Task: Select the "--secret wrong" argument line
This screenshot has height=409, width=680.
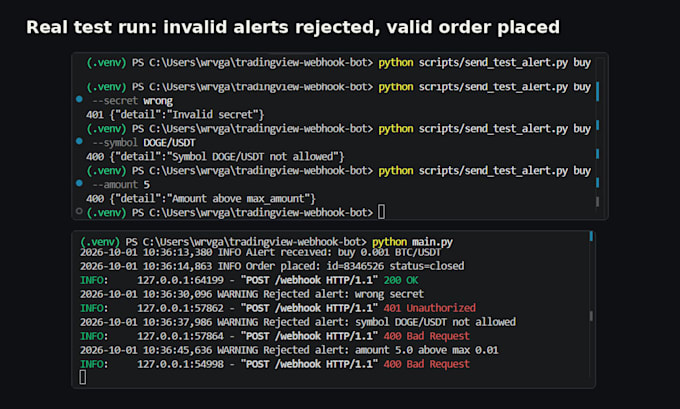Action: pyautogui.click(x=133, y=101)
